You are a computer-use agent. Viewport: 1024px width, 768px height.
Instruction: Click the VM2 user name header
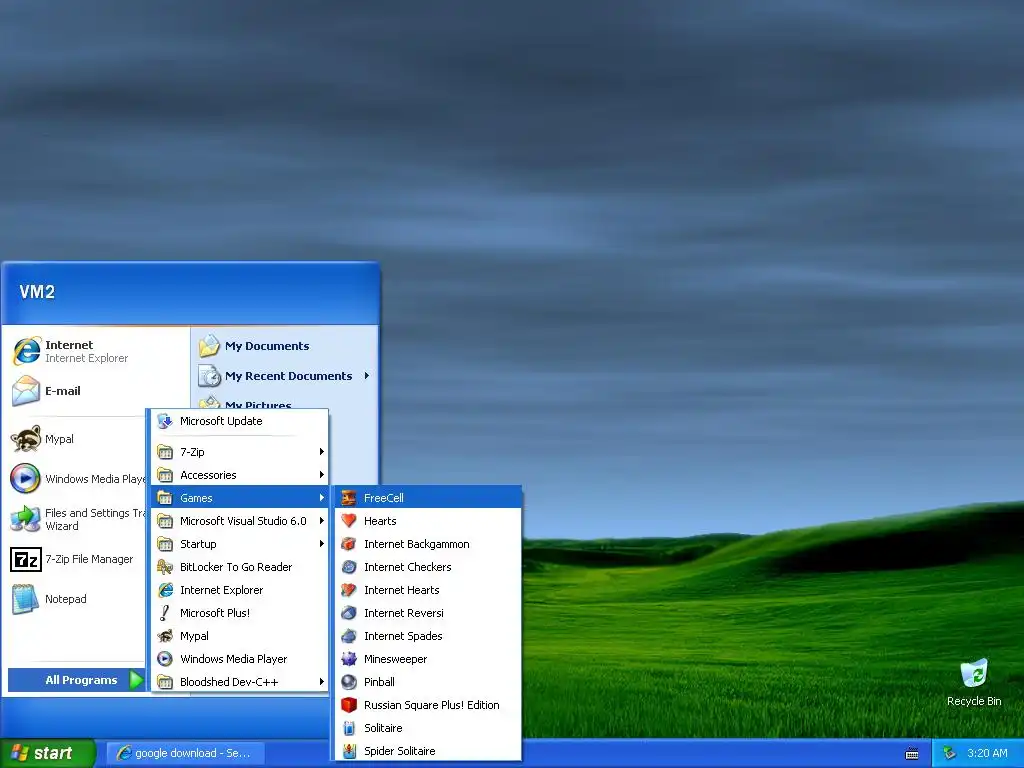coord(37,292)
